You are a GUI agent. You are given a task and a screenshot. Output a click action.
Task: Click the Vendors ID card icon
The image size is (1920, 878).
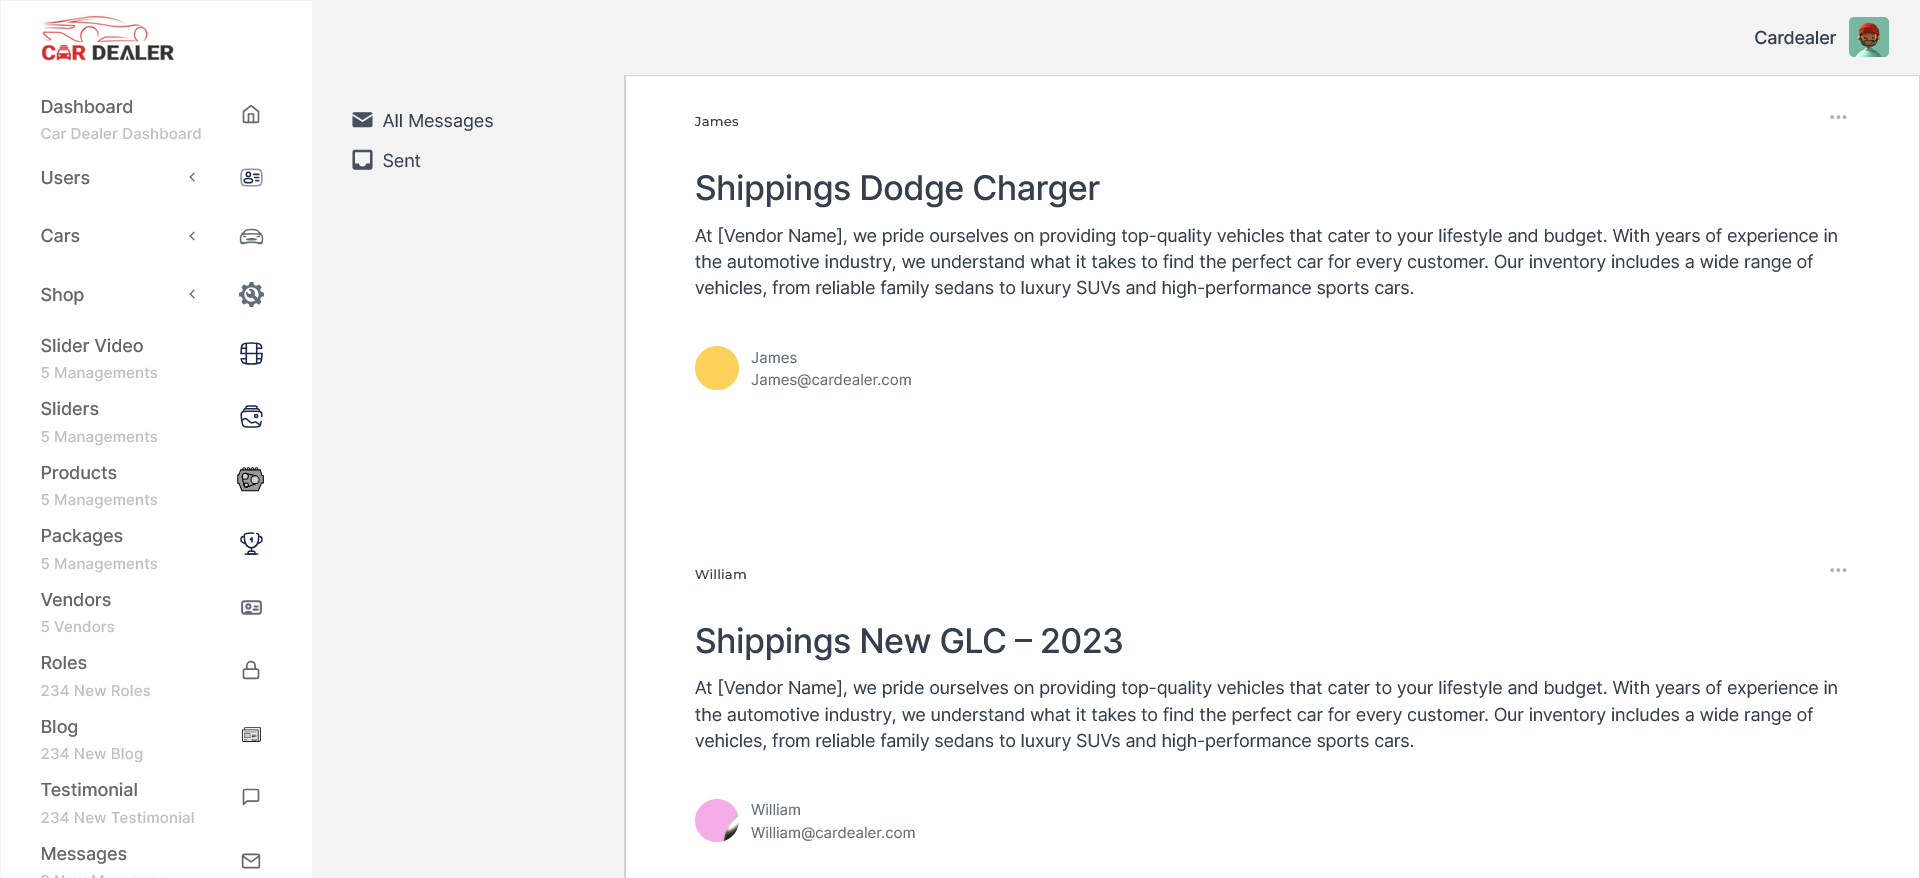click(x=251, y=608)
